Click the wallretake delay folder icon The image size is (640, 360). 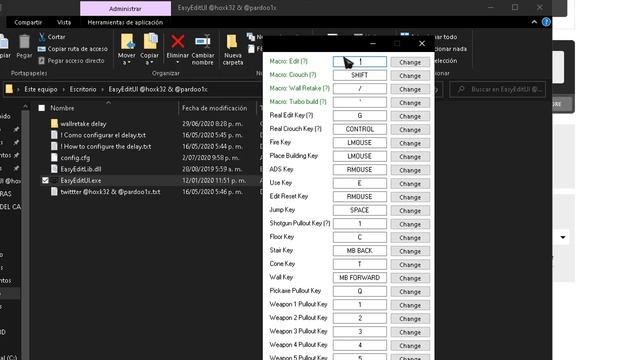pyautogui.click(x=54, y=124)
